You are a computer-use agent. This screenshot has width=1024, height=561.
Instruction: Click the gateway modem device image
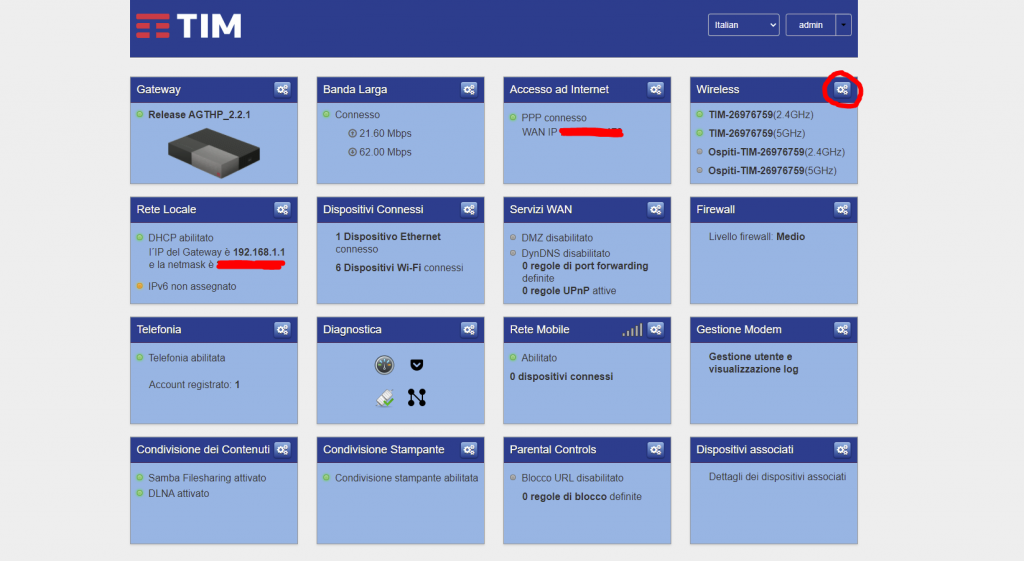(x=213, y=149)
